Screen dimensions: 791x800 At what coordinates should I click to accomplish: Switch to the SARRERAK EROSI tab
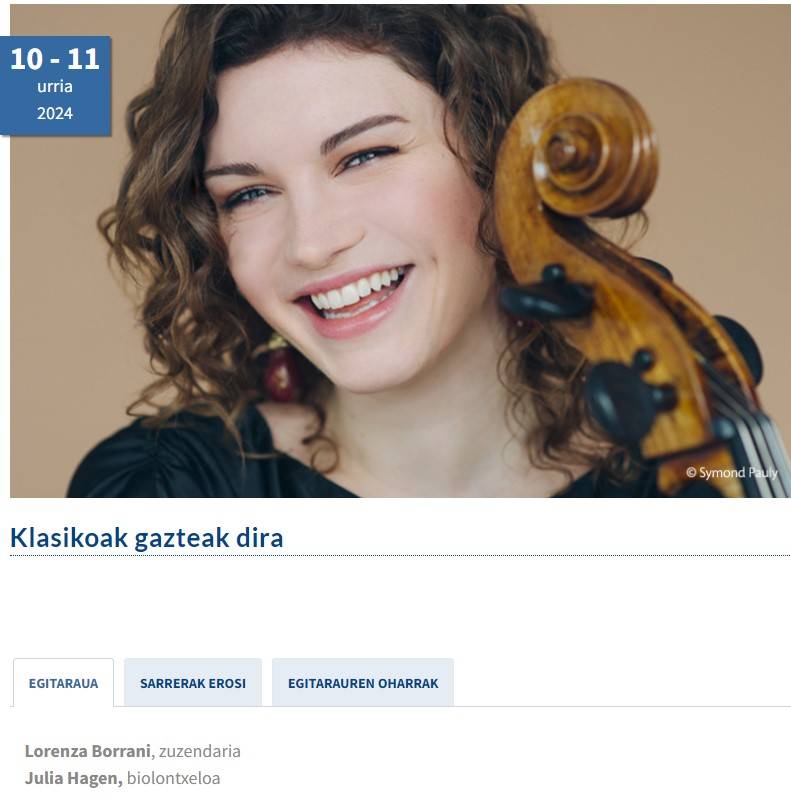tap(193, 683)
